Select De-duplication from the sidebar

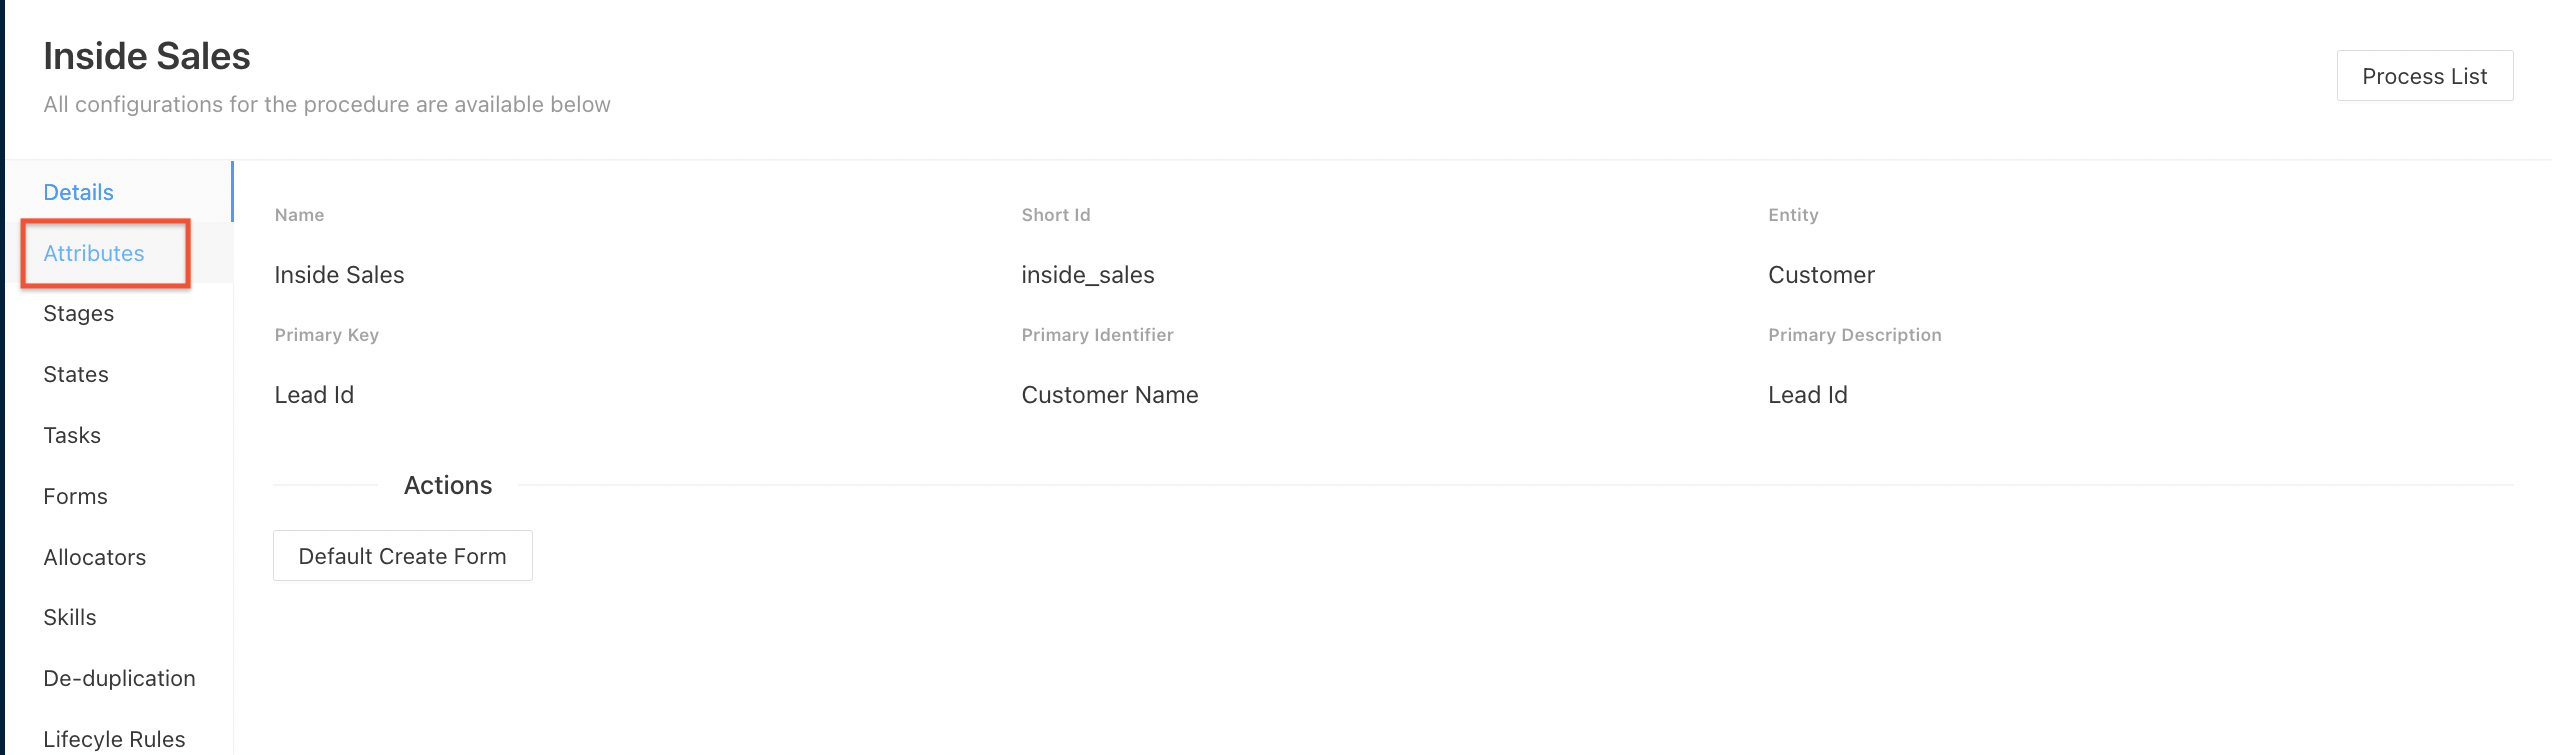tap(119, 678)
